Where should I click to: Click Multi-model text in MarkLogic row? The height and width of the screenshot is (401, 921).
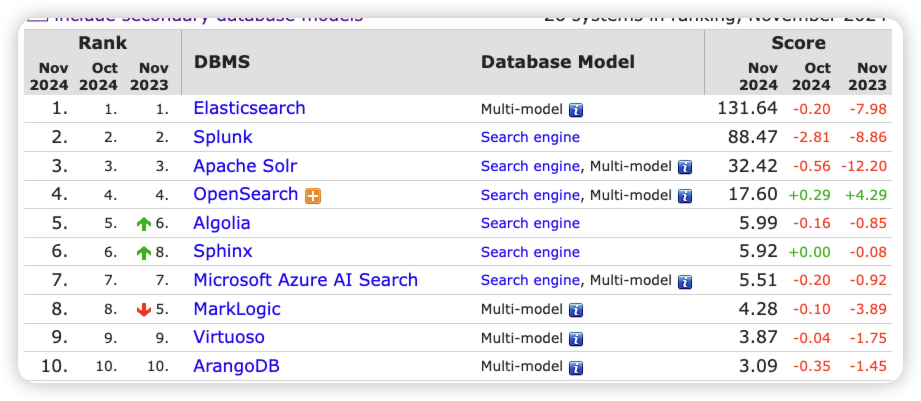522,309
